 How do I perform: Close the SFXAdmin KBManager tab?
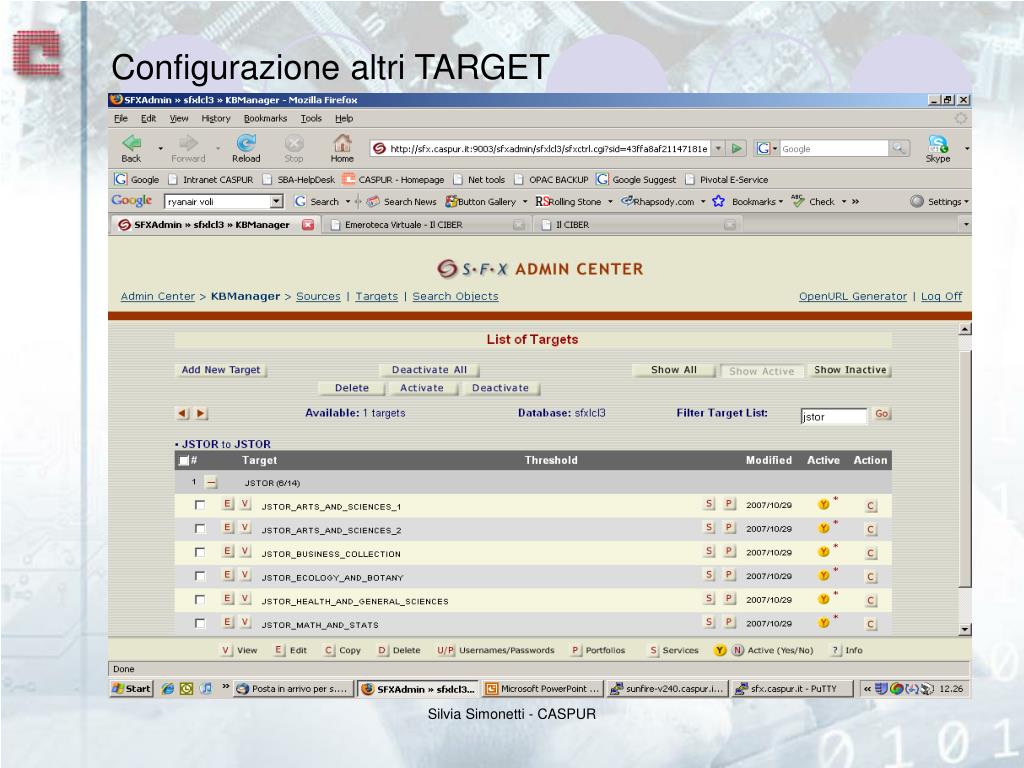[308, 225]
